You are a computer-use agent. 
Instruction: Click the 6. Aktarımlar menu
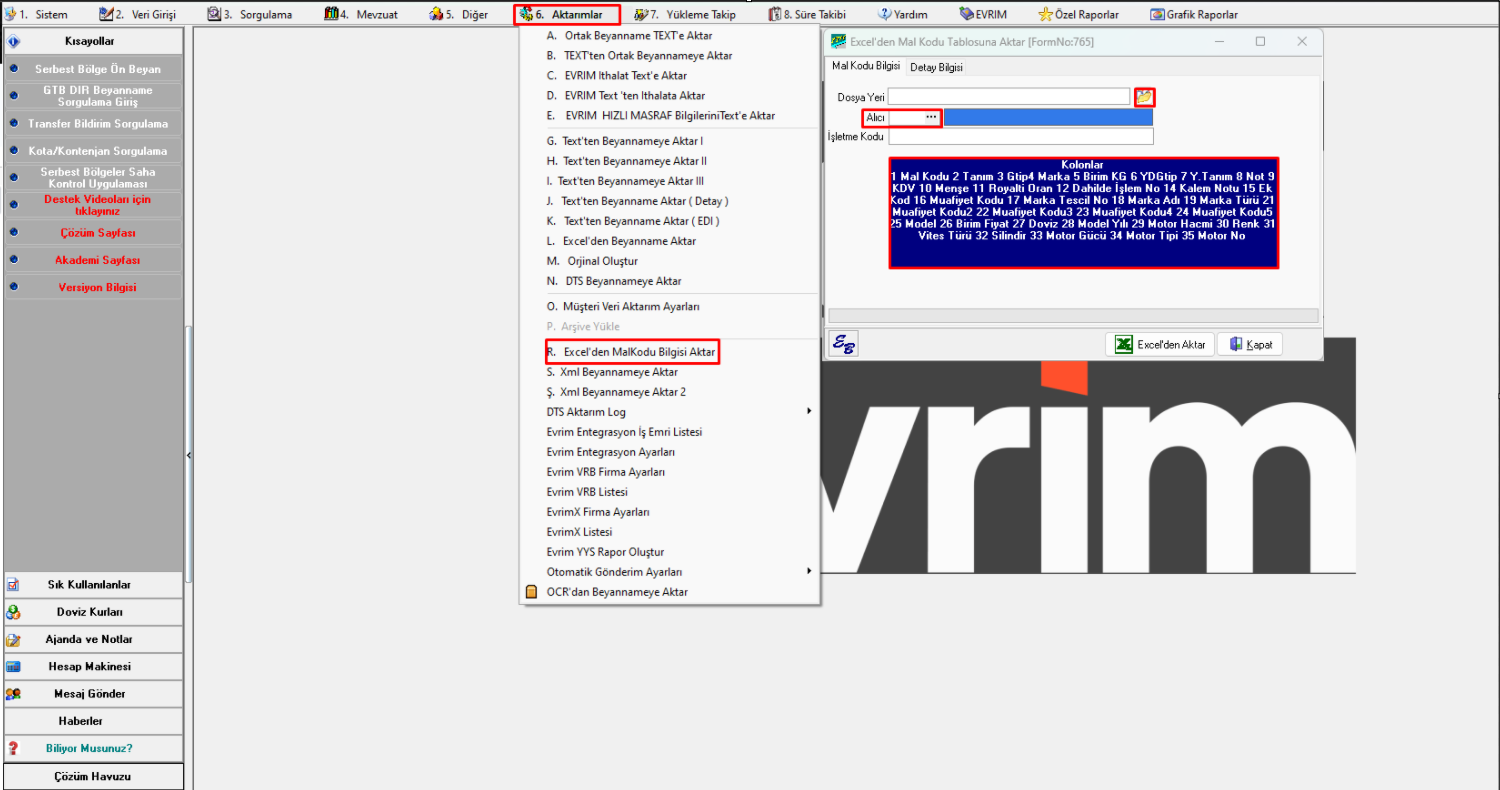pyautogui.click(x=567, y=14)
